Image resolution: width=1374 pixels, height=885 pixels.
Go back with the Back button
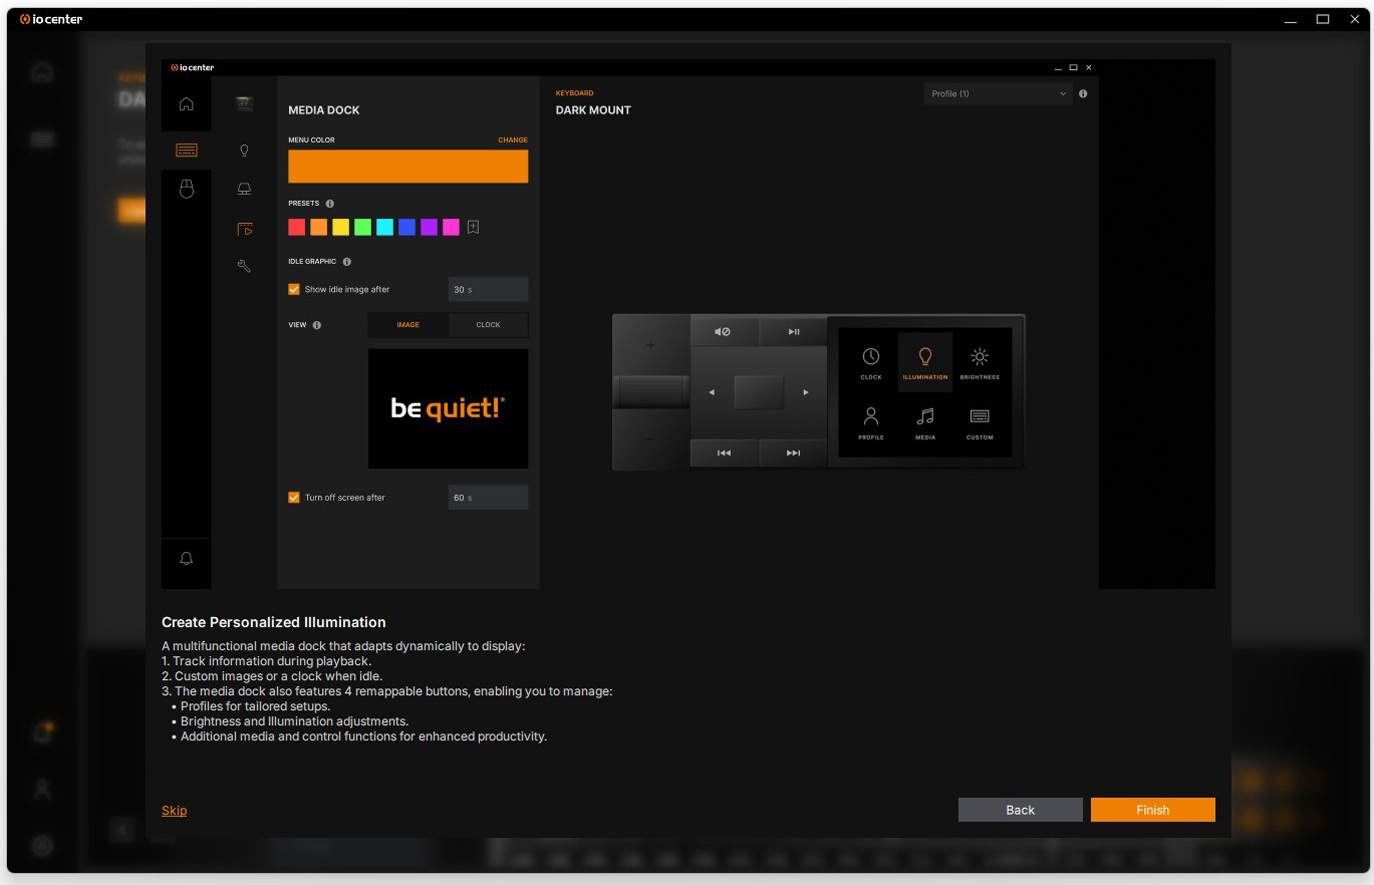coord(1020,810)
